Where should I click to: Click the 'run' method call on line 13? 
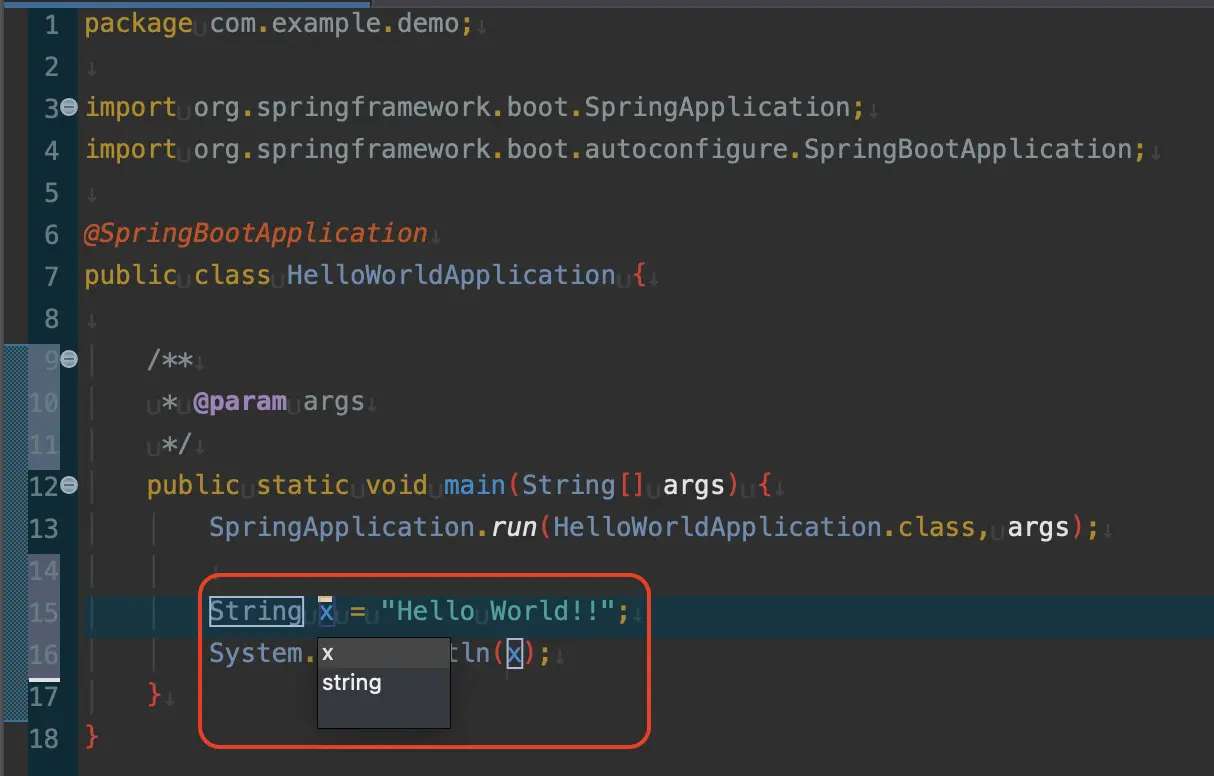tap(514, 527)
